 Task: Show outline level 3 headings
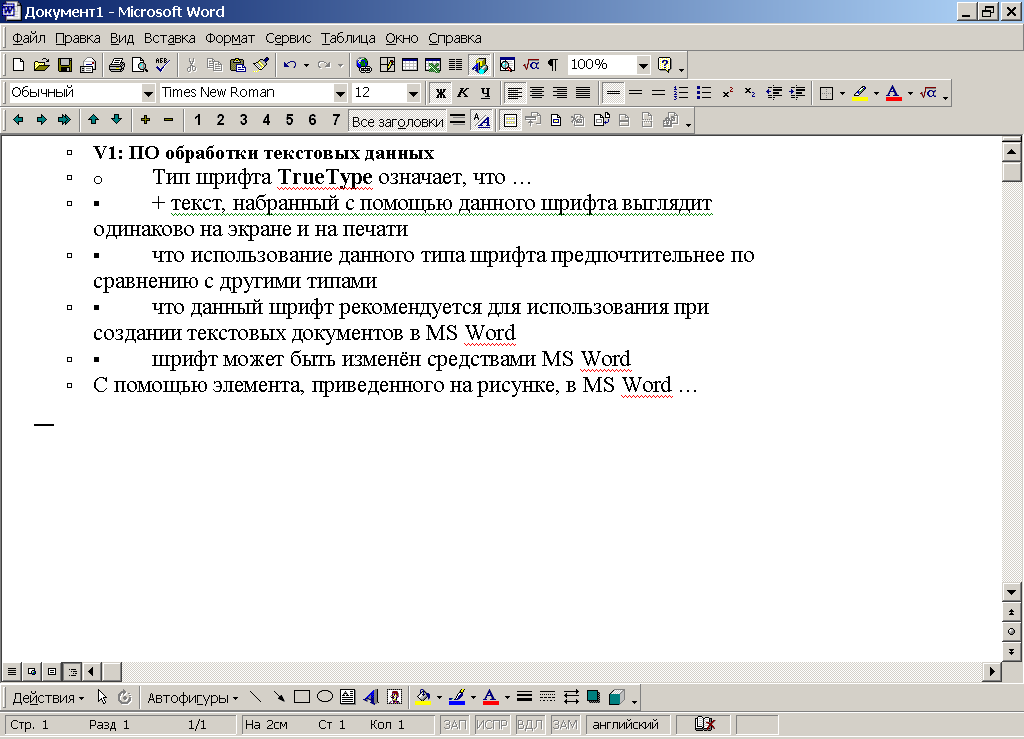point(244,120)
